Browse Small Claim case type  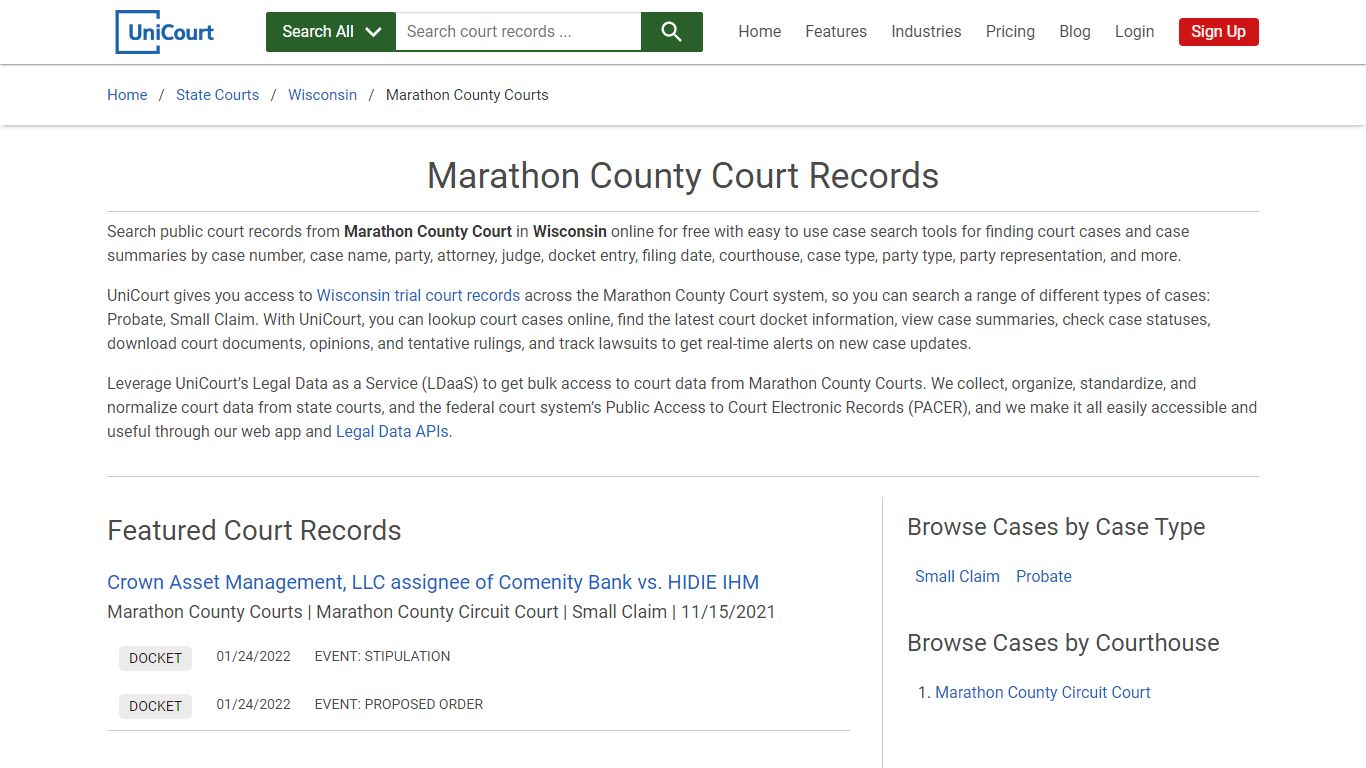(x=957, y=577)
